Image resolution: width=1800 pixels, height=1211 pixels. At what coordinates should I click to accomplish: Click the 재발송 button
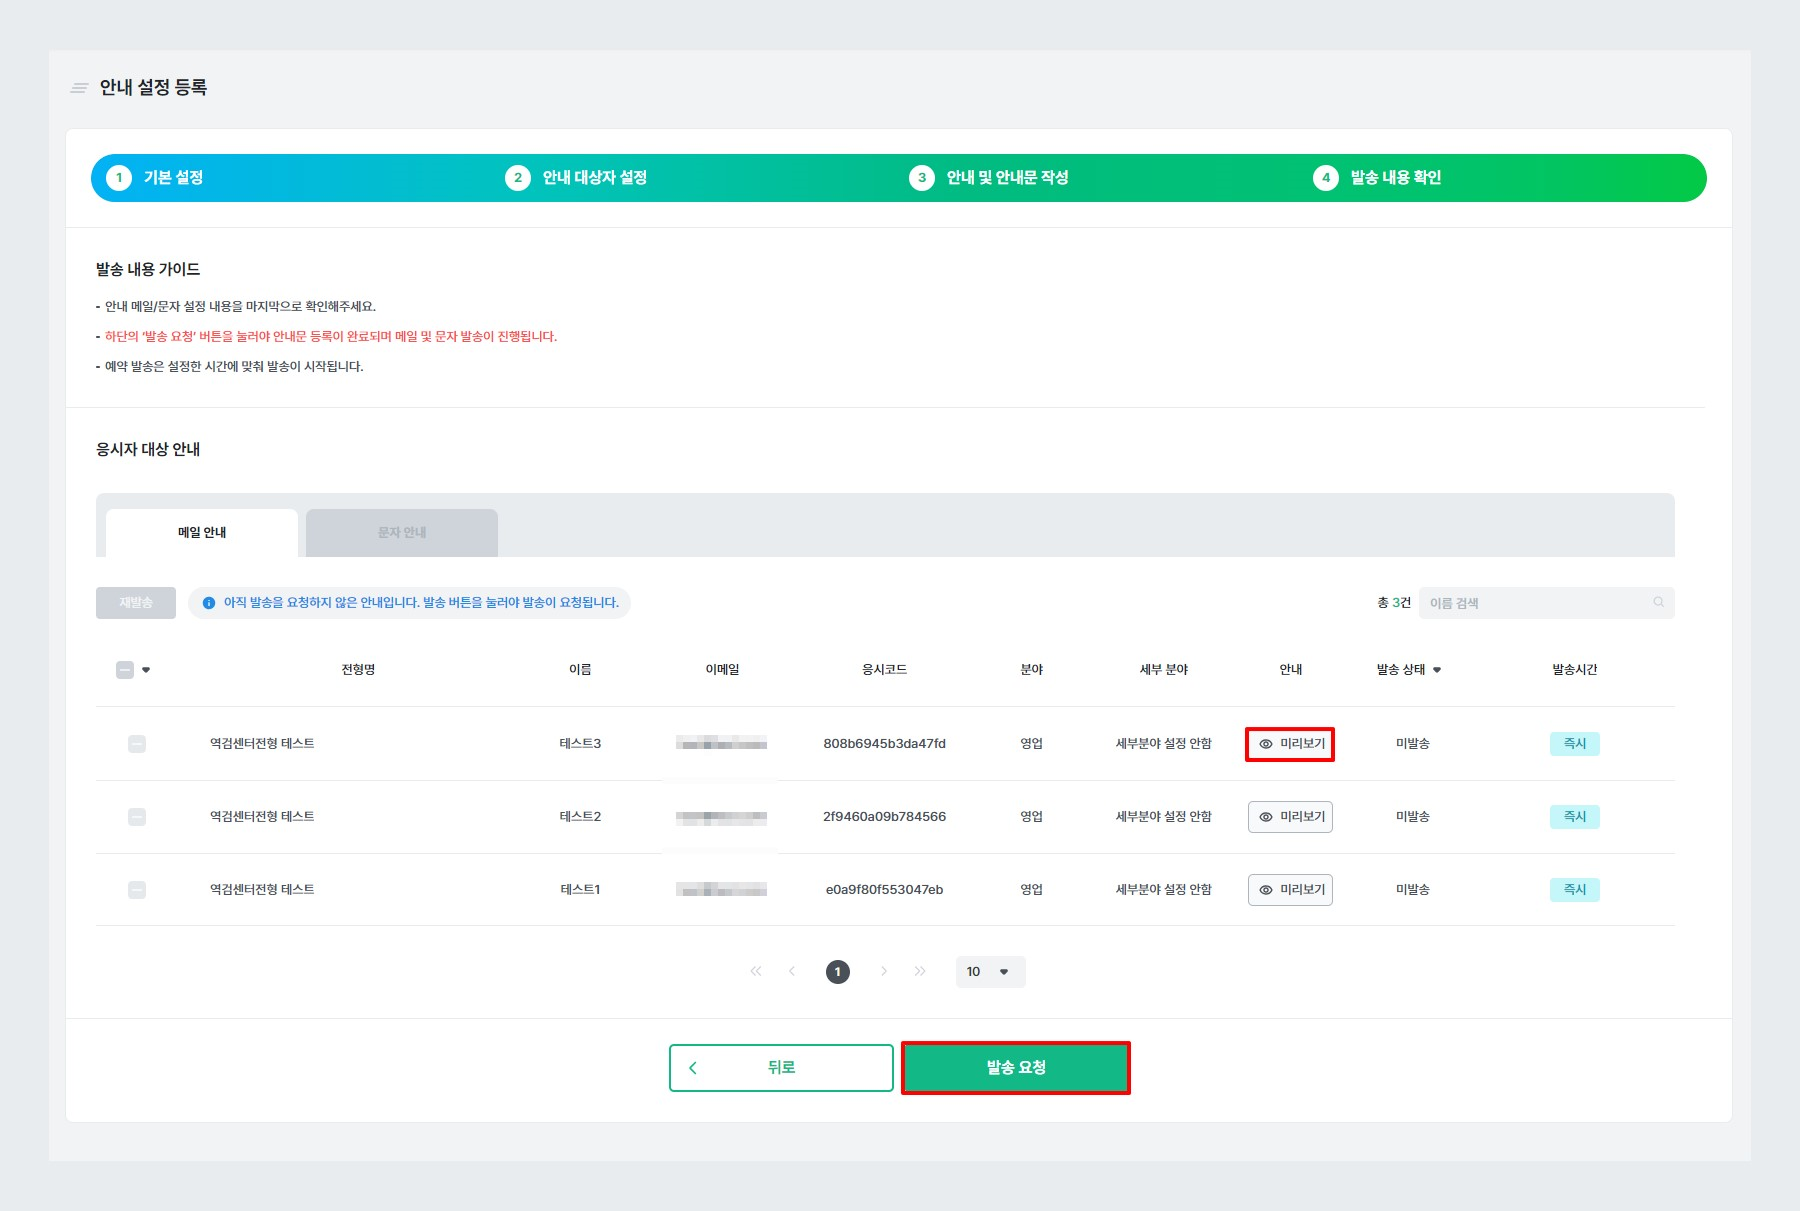click(x=136, y=603)
